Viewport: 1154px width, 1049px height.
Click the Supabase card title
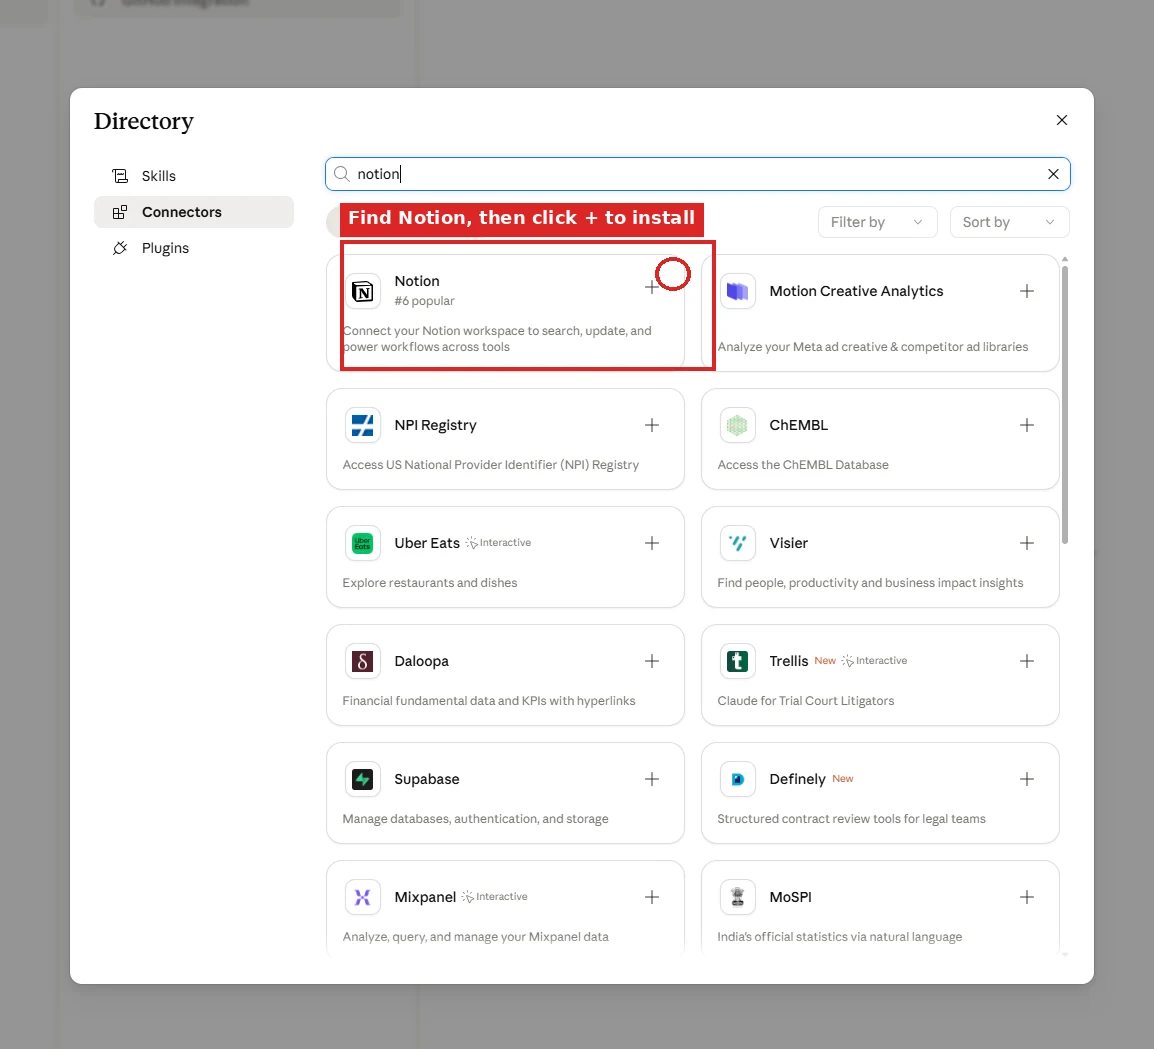point(427,779)
